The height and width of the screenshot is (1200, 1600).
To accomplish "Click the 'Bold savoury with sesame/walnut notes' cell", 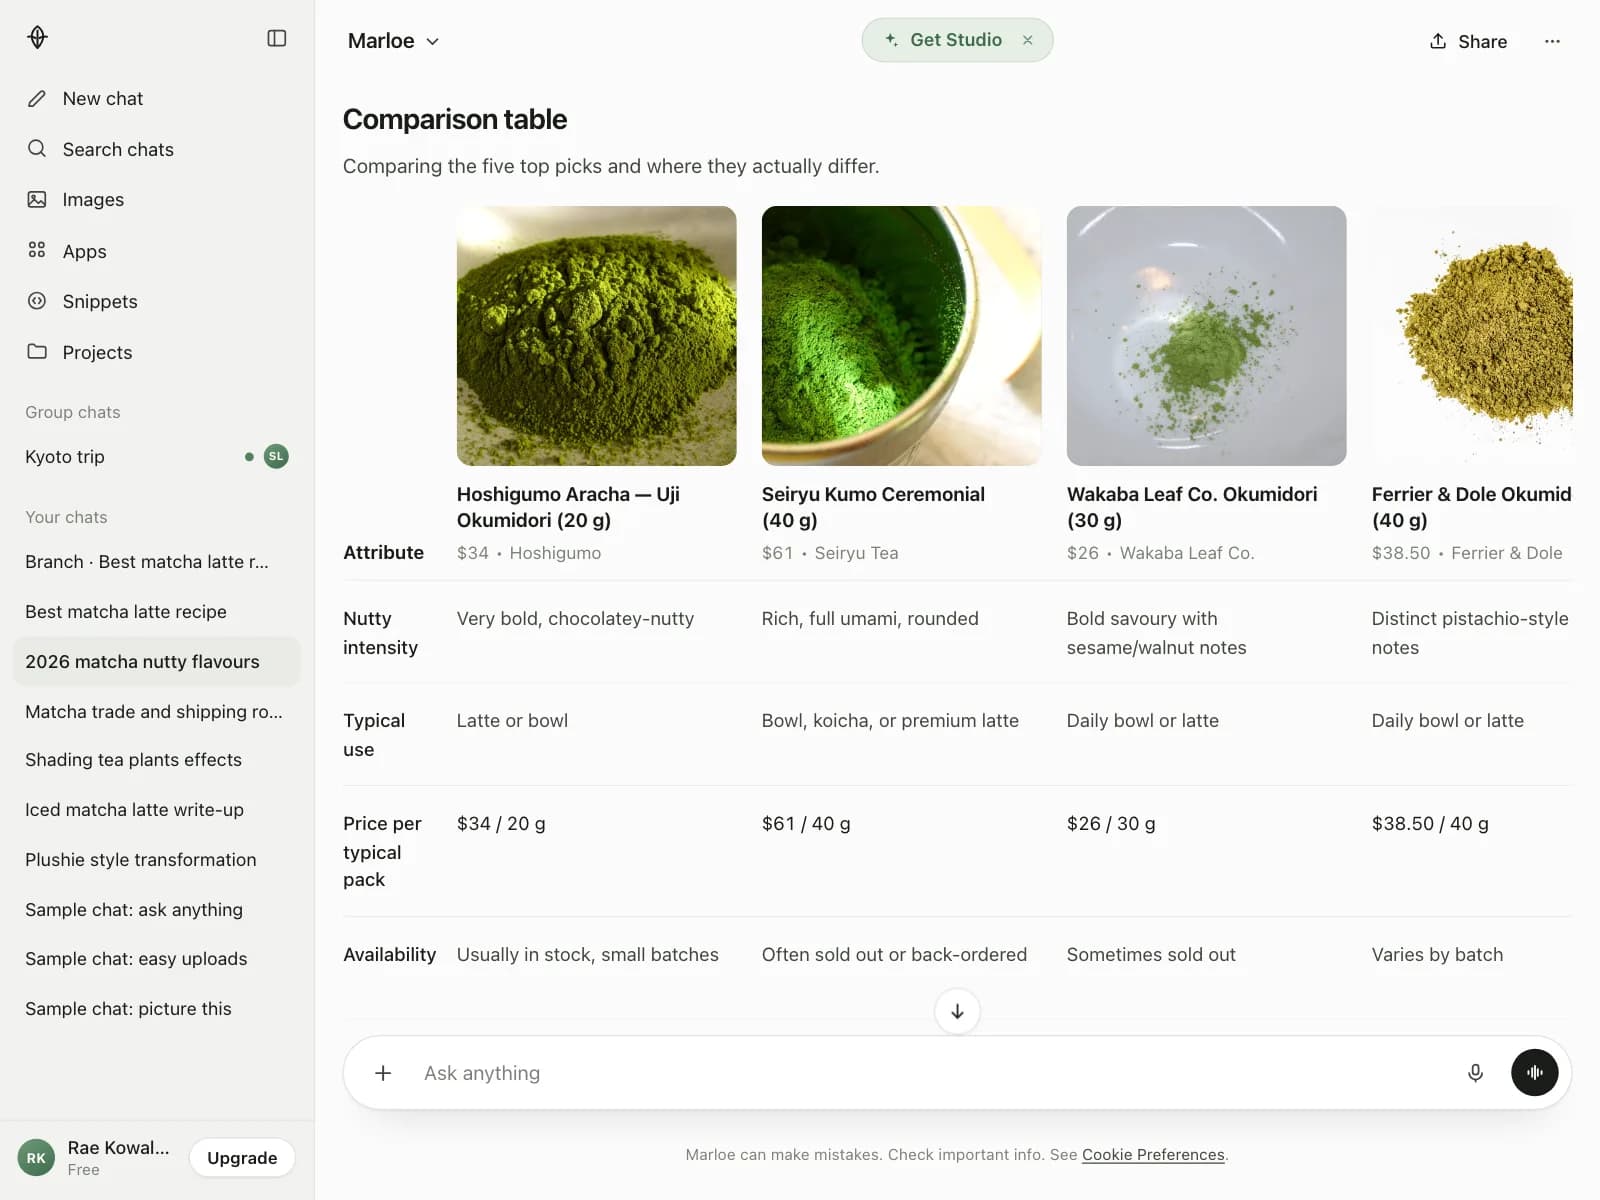I will coord(1157,633).
